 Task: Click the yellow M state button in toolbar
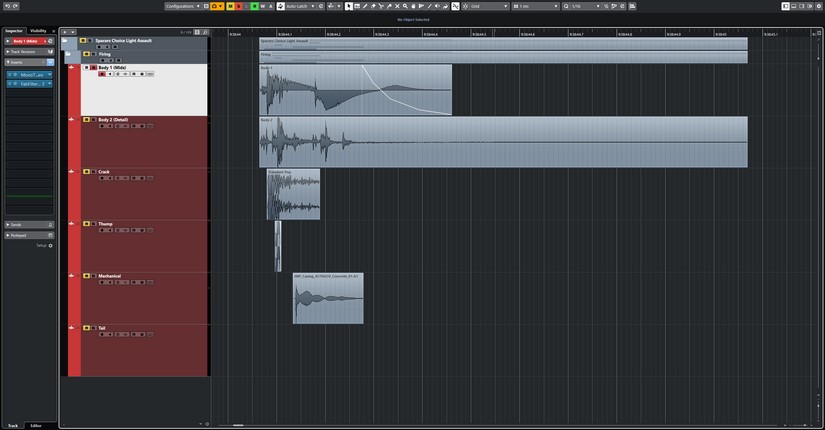pos(230,6)
